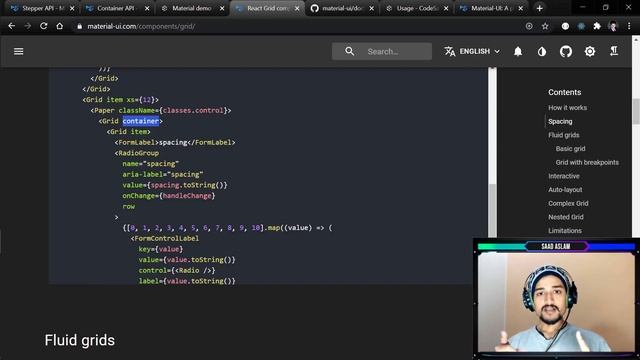Click the search magnifier icon
Image resolution: width=640 pixels, height=360 pixels.
click(349, 51)
